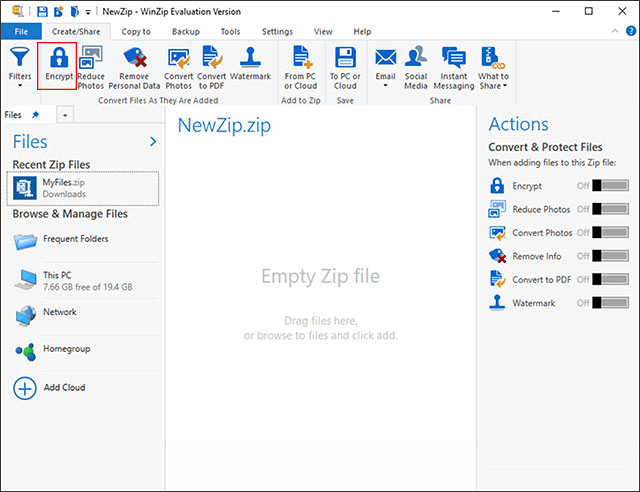Enable the Convert to PDF switch

609,279
